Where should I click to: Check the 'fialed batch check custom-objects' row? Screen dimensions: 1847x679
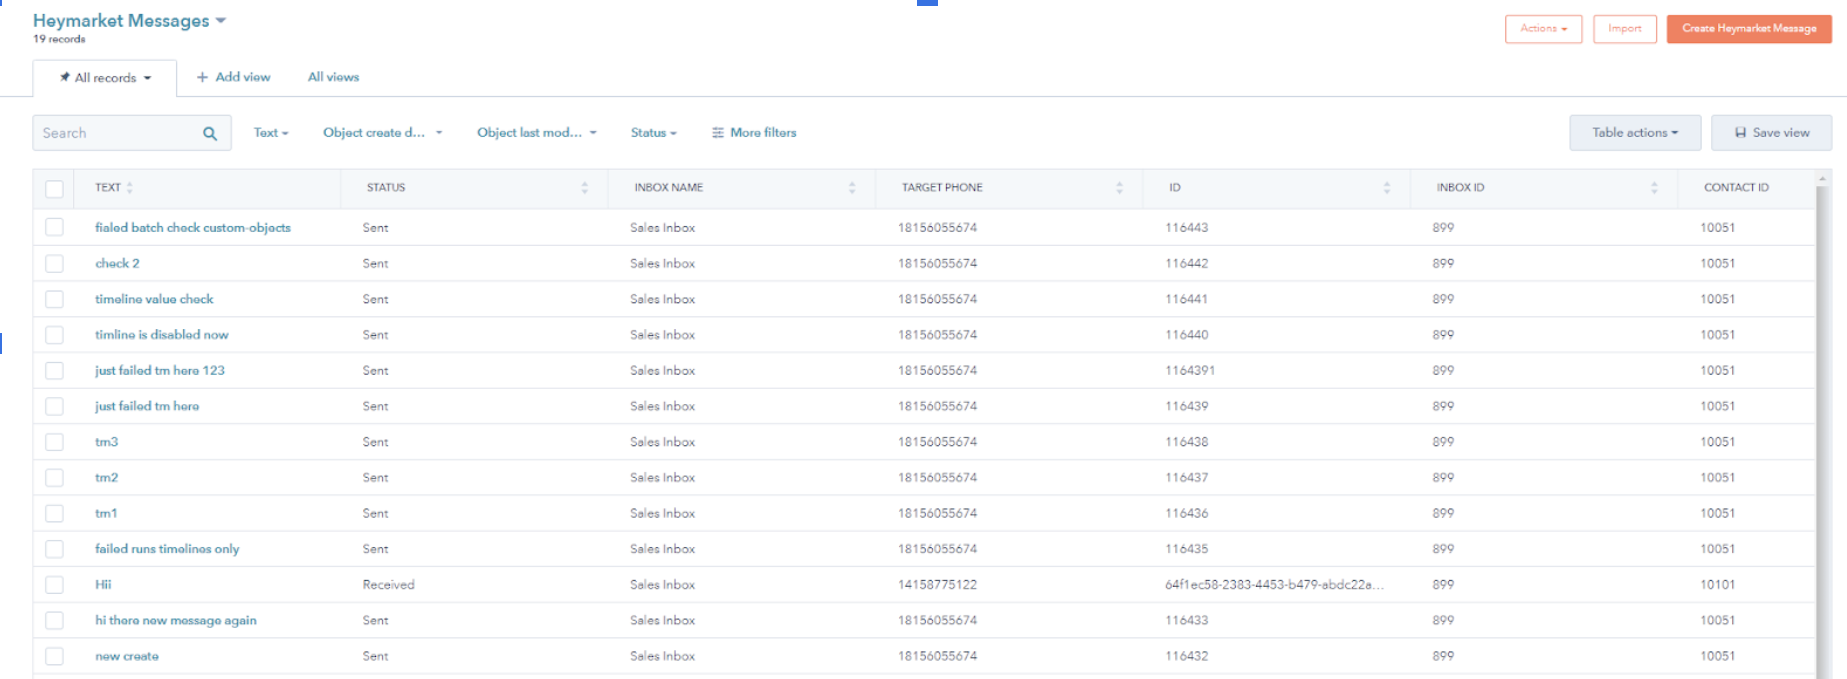55,227
